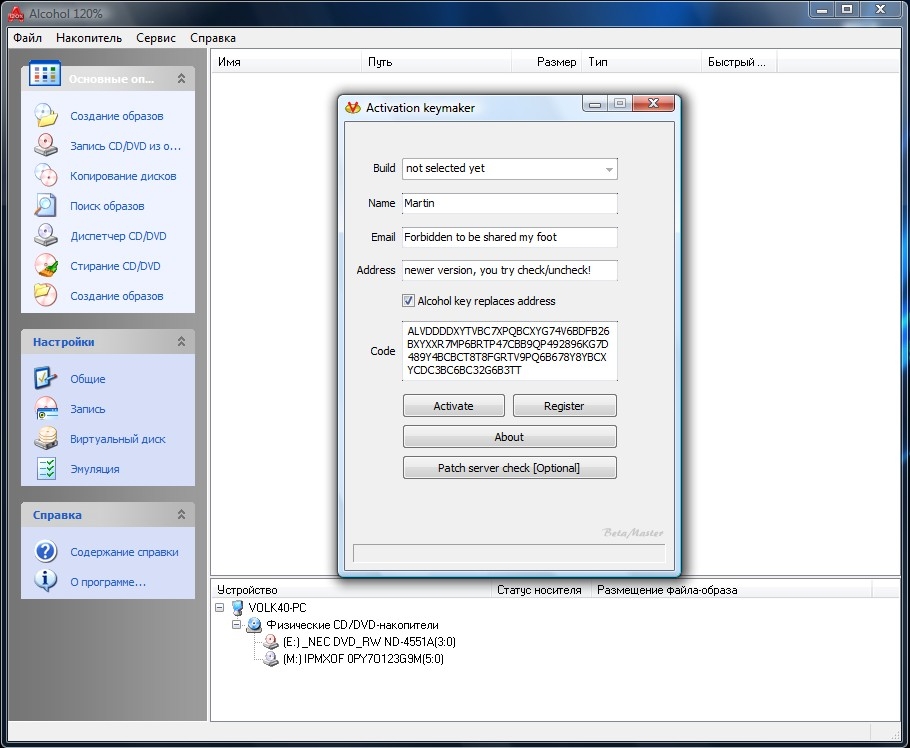Click the Основные операции panel header icon
The height and width of the screenshot is (748, 910).
[45, 74]
